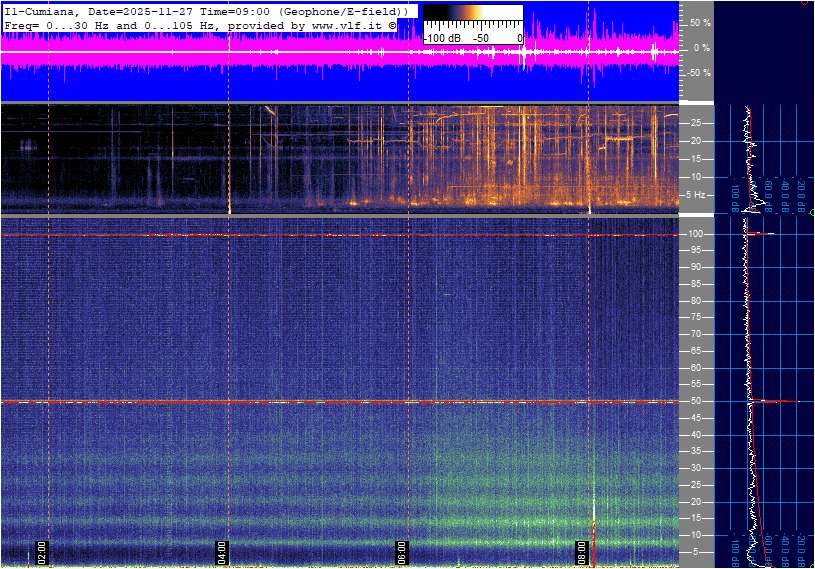Jump to the 08:00 time marker
The height and width of the screenshot is (569, 815).
coord(581,551)
